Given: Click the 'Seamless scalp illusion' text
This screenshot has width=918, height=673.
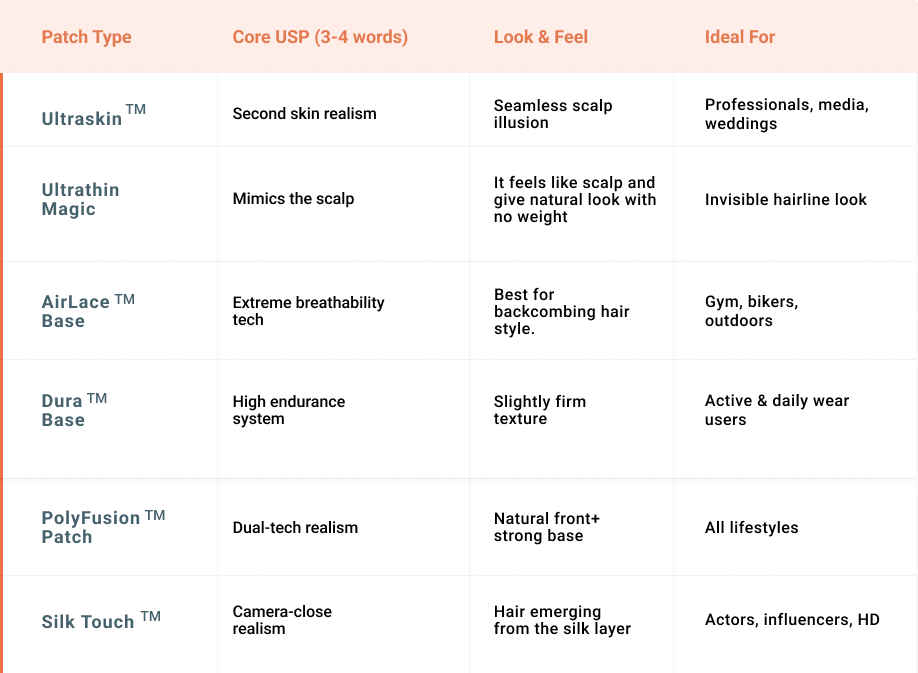Looking at the screenshot, I should coord(552,114).
